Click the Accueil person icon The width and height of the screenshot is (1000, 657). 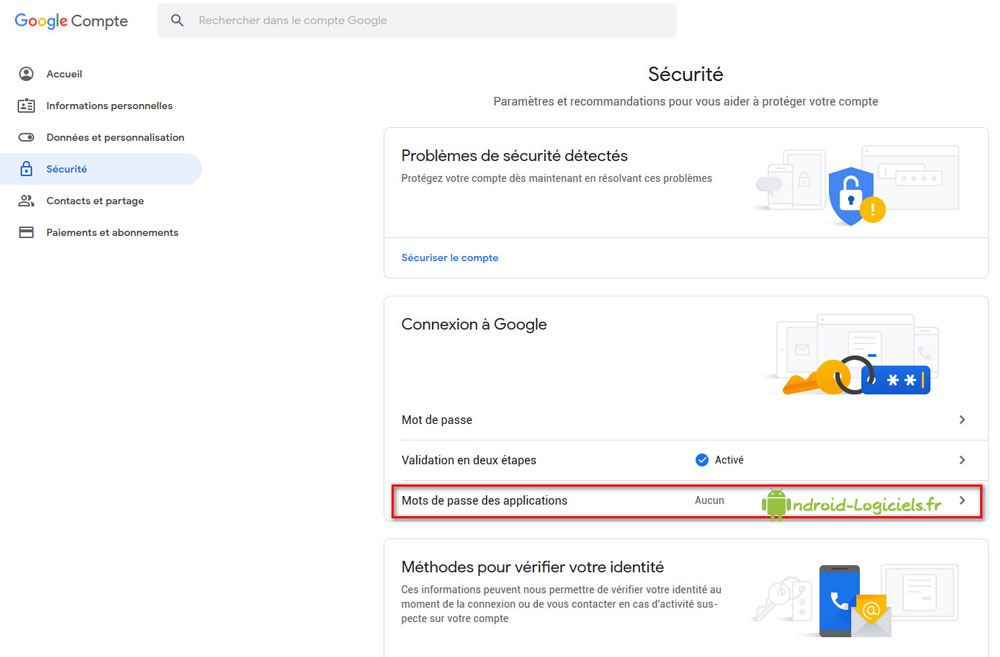click(26, 74)
